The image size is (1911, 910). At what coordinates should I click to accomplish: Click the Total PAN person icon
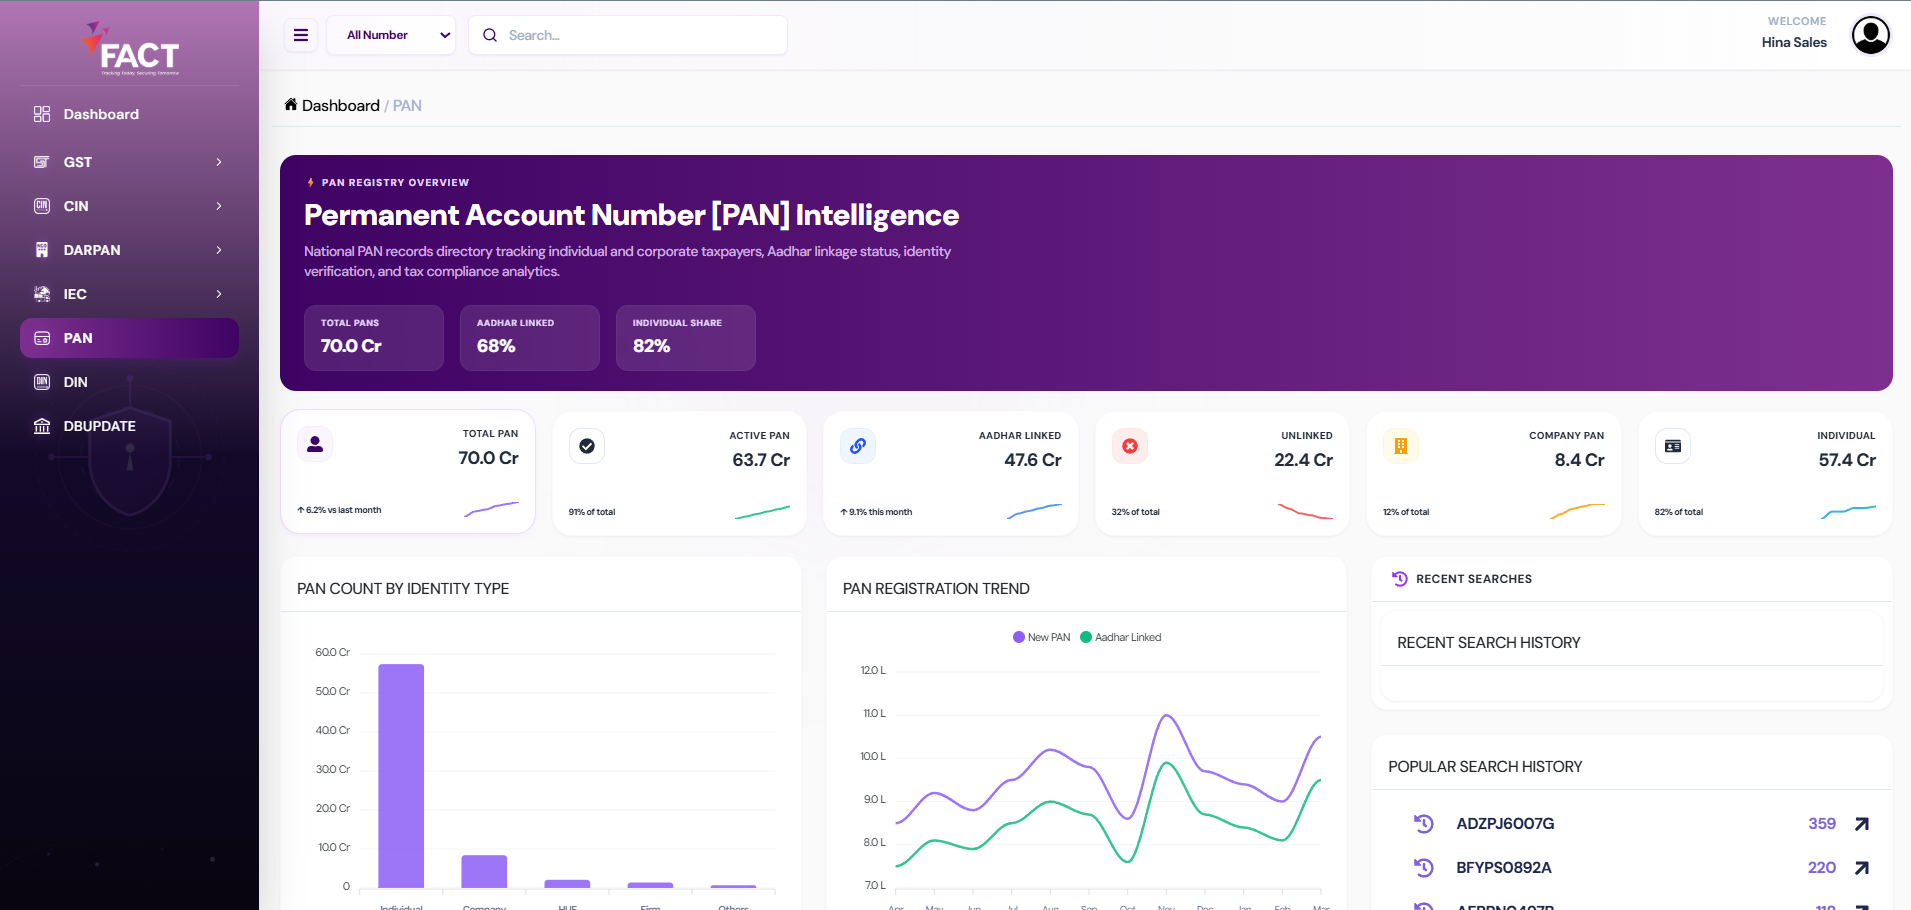tap(315, 444)
